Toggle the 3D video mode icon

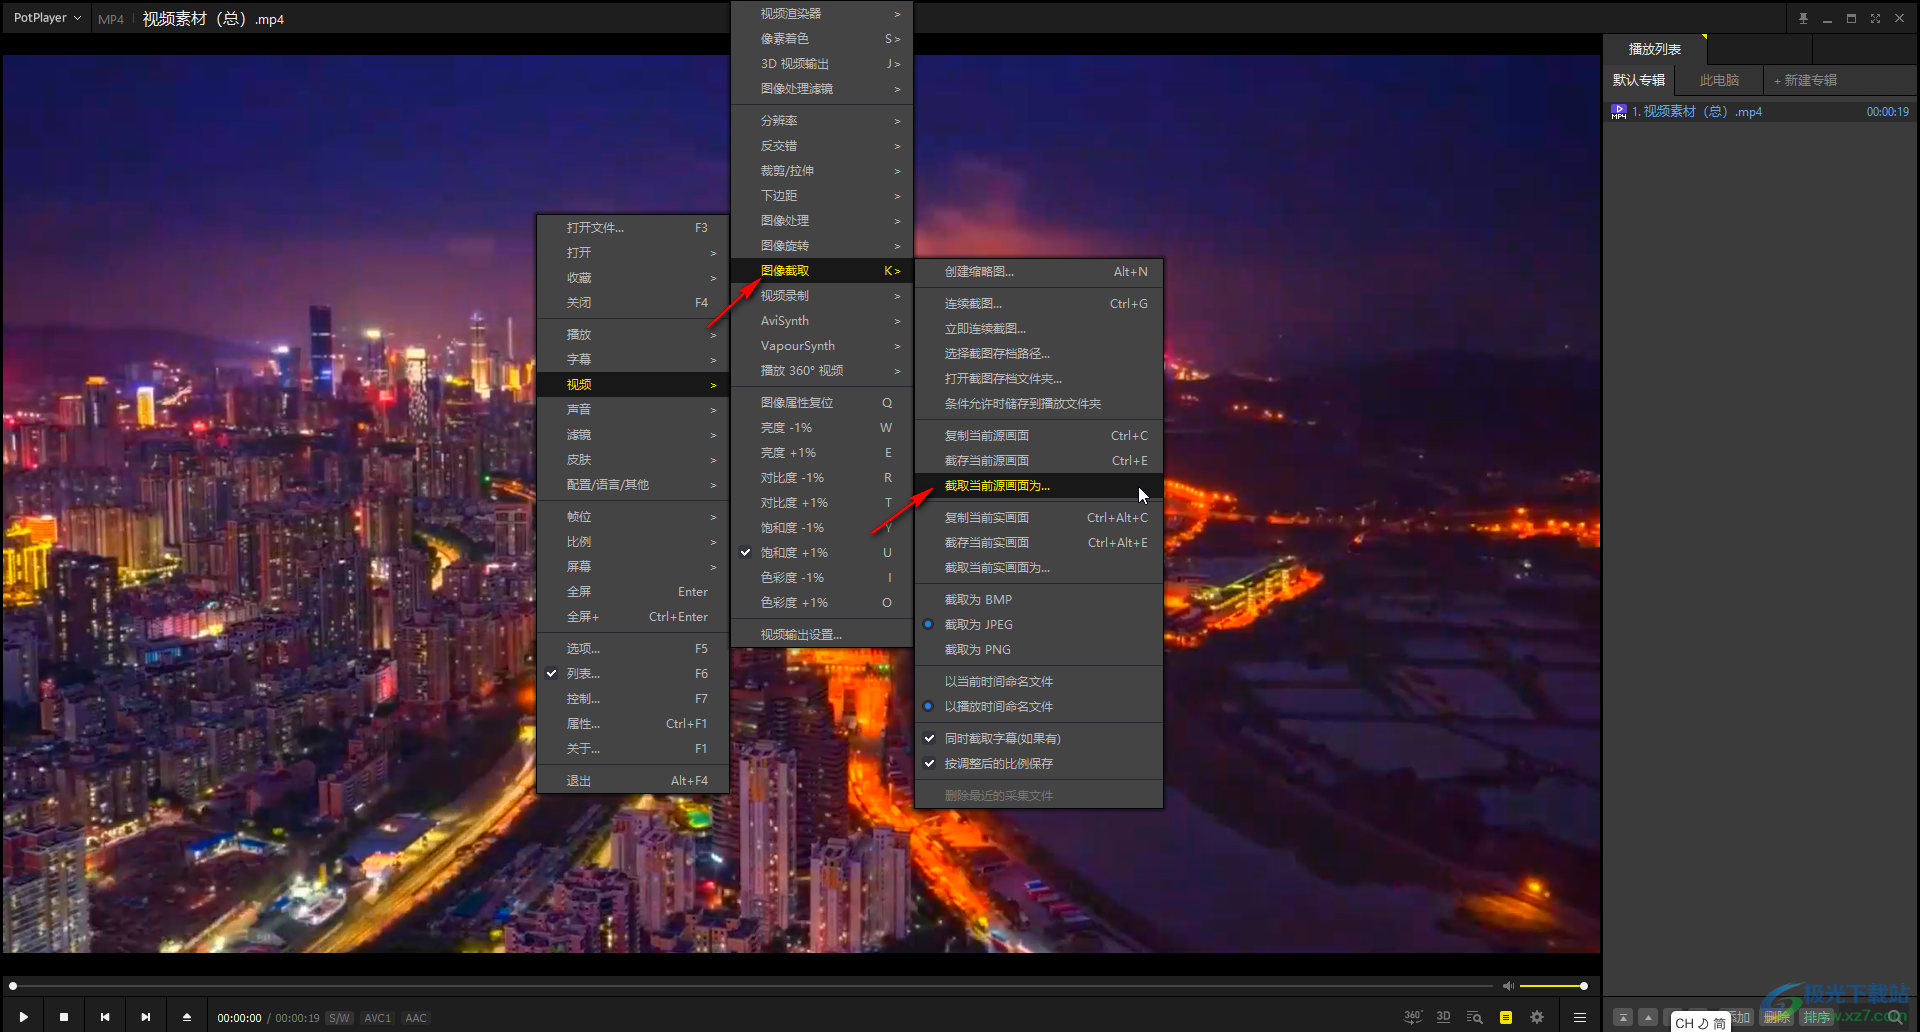pyautogui.click(x=1443, y=1017)
